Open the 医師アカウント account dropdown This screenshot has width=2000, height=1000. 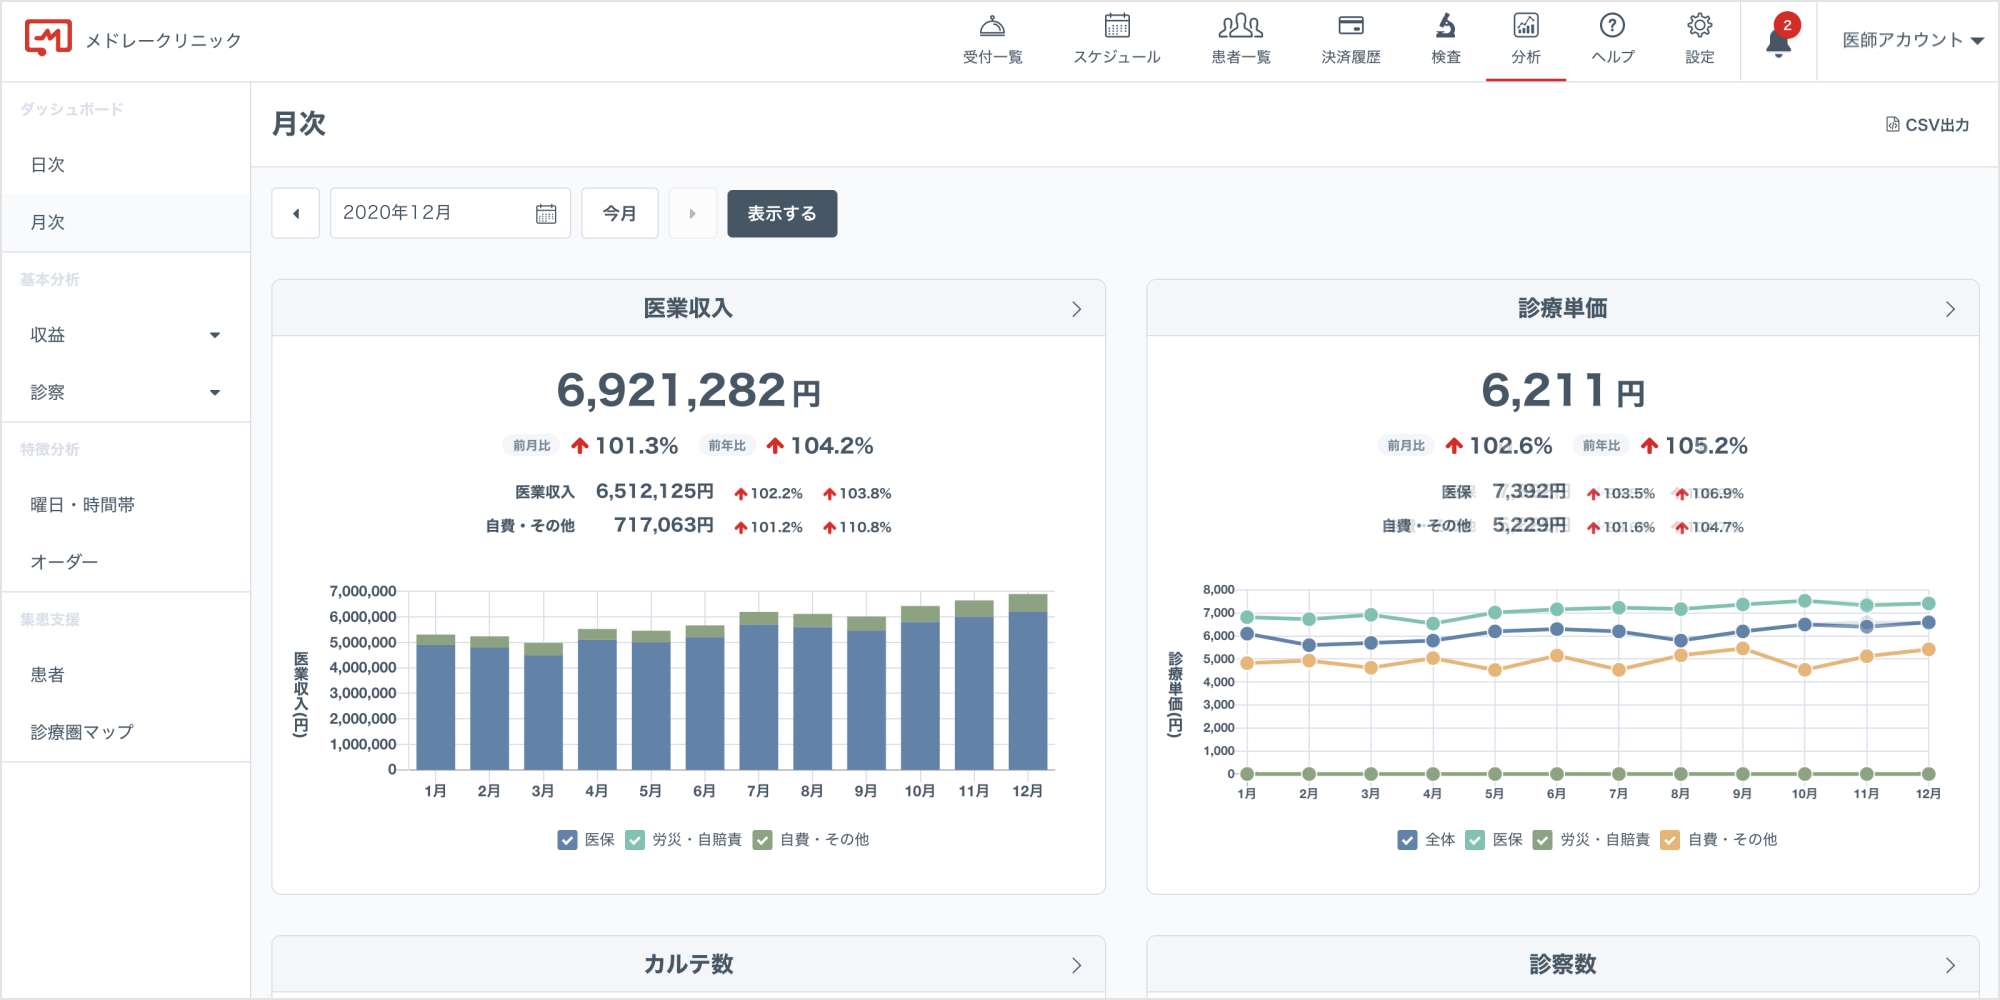point(1912,40)
